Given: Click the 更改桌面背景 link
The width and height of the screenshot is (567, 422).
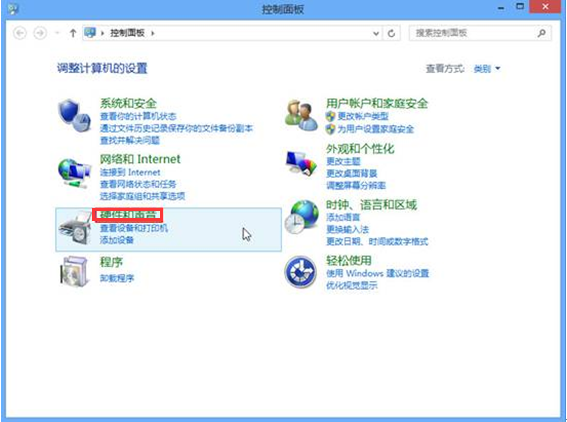Looking at the screenshot, I should [351, 173].
